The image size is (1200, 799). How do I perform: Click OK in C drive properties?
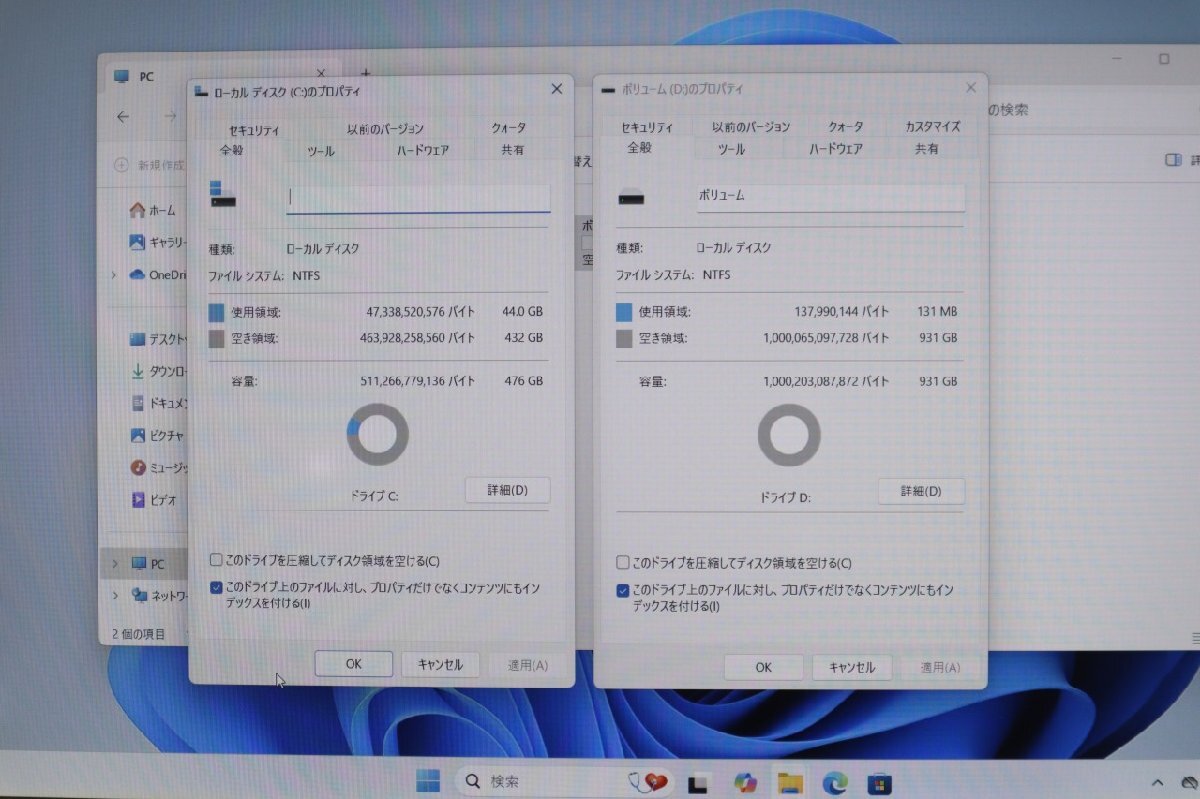point(353,664)
